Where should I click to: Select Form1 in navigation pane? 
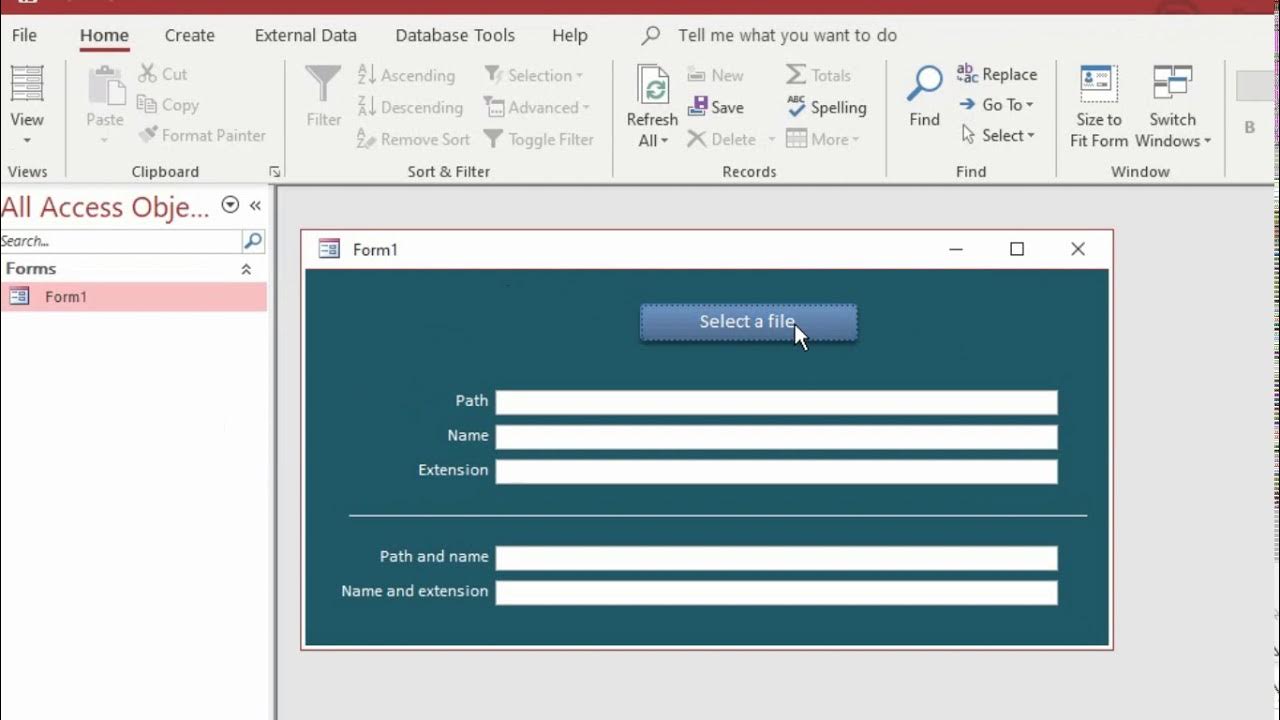pos(133,297)
